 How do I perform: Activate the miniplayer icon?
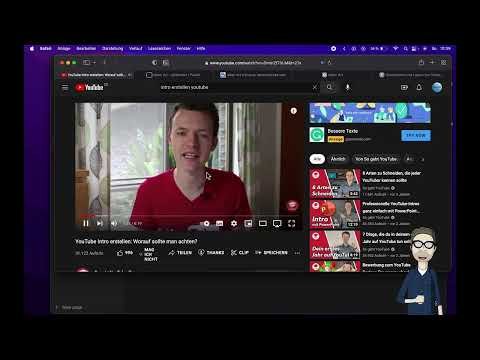tap(248, 223)
